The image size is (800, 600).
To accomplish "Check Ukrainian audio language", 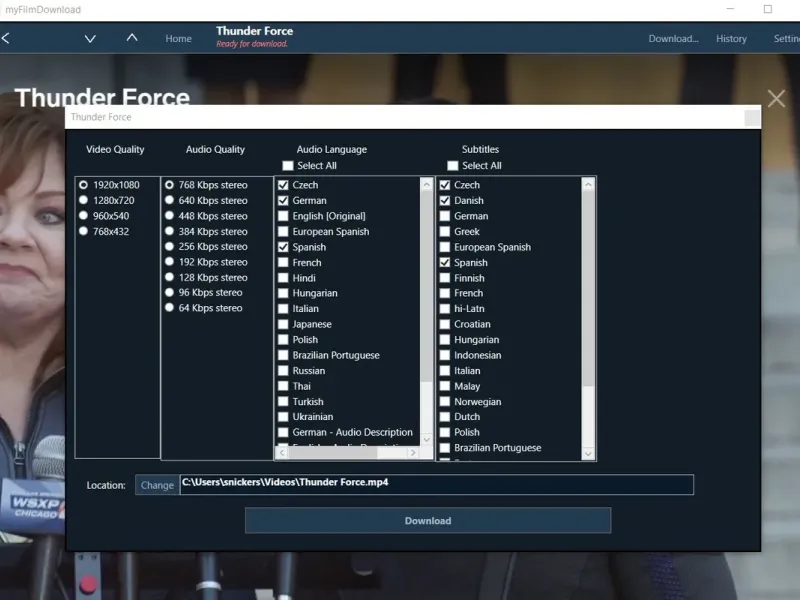I will tap(283, 417).
